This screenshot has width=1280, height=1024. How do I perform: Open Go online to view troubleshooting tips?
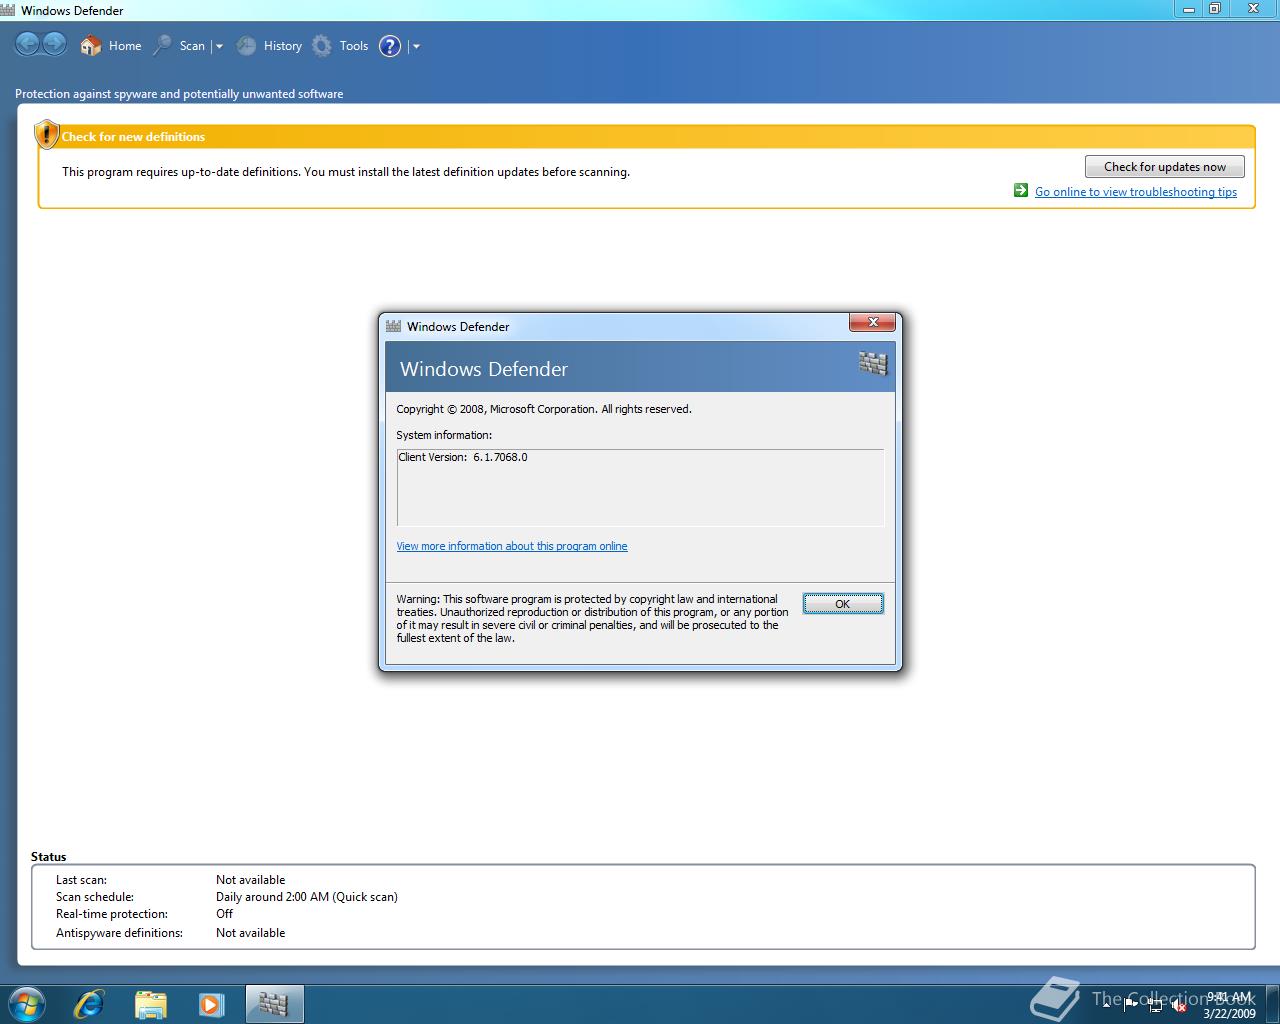1136,192
